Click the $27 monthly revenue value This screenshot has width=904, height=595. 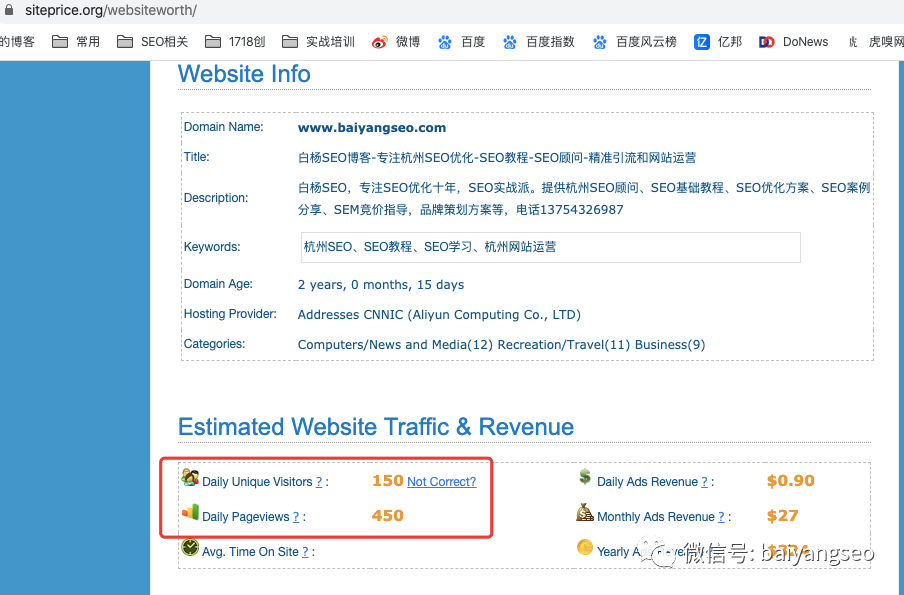[782, 515]
